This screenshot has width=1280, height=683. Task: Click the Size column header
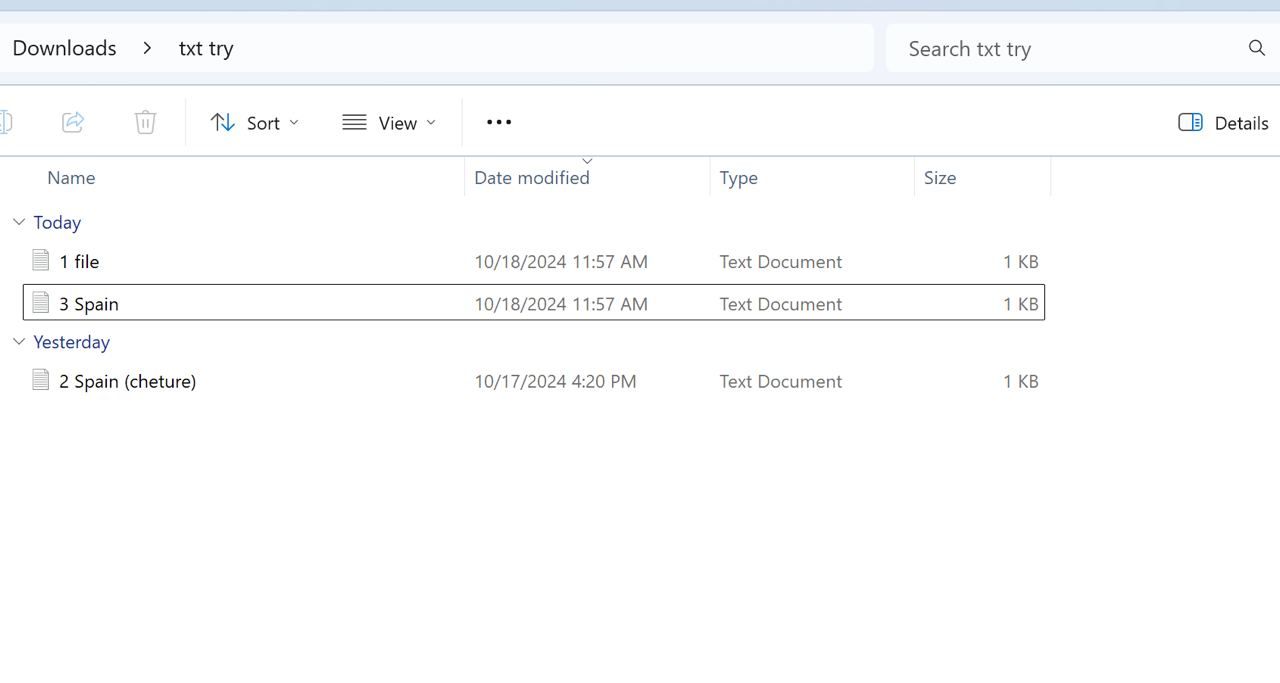[x=940, y=178]
